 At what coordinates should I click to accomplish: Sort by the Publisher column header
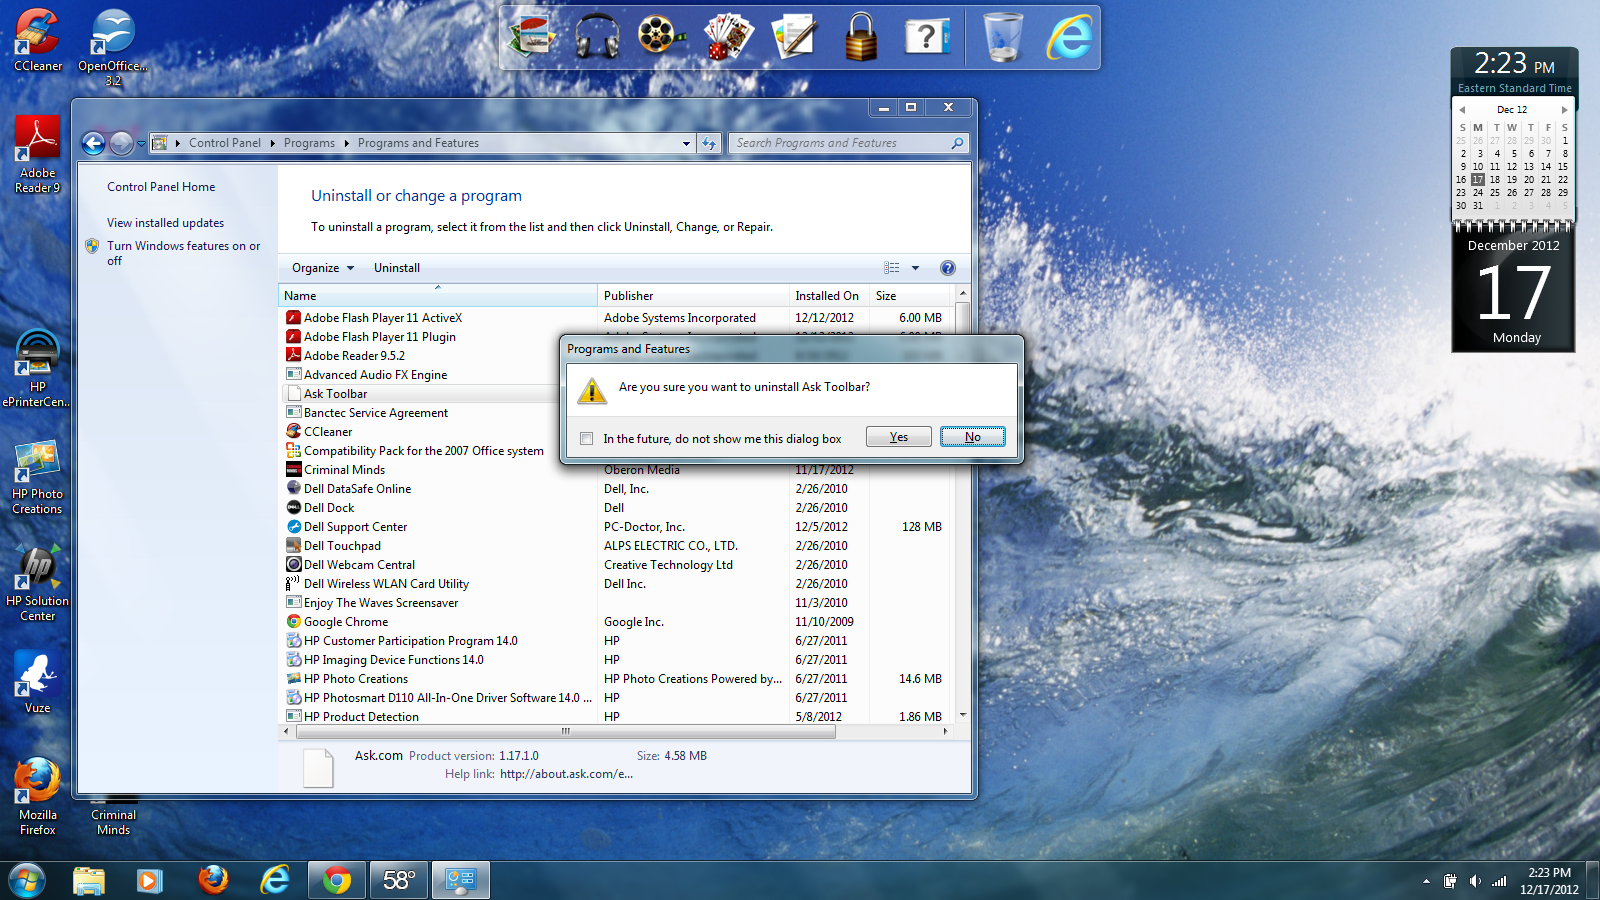[x=693, y=296]
